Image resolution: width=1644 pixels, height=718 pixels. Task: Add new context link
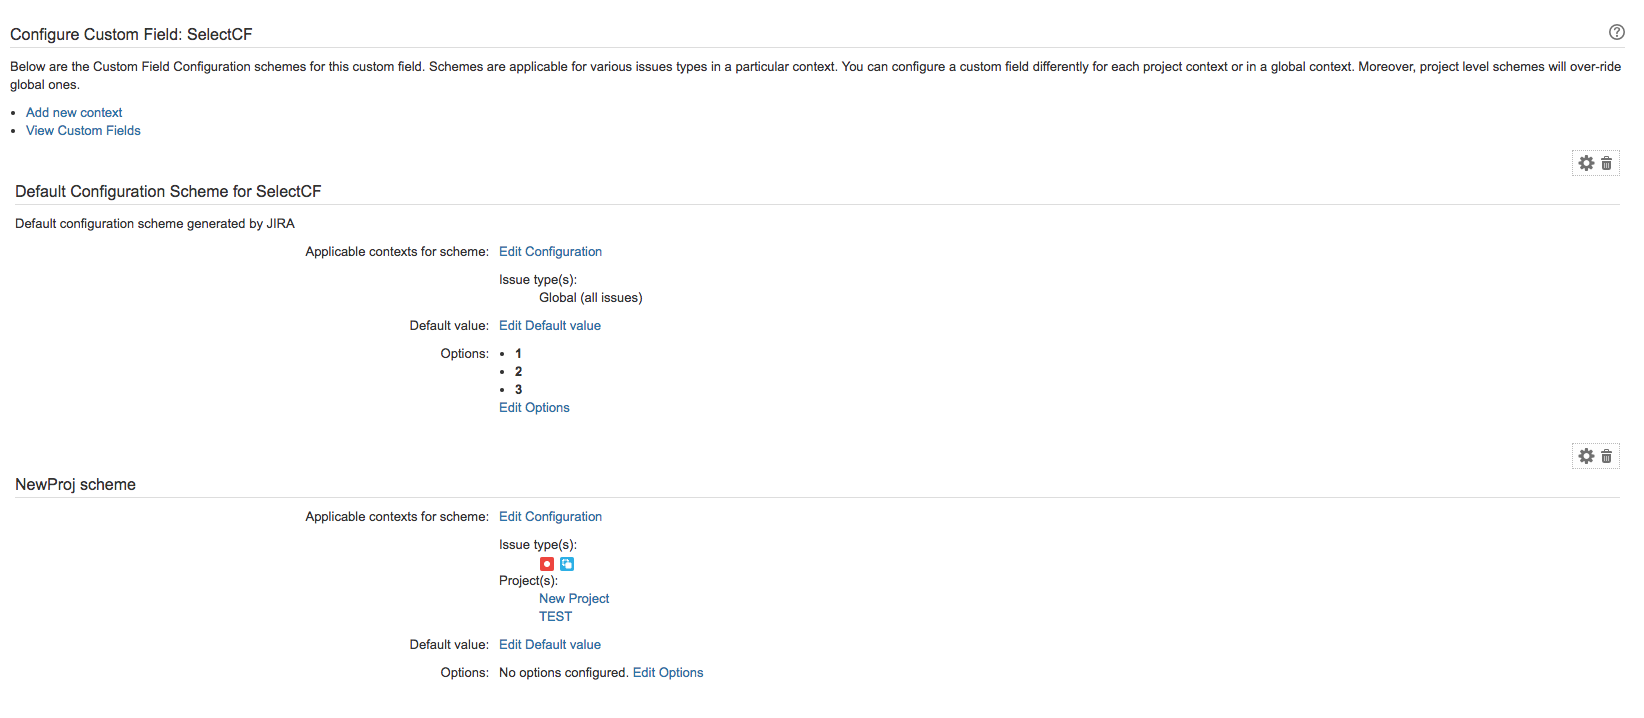(x=74, y=113)
